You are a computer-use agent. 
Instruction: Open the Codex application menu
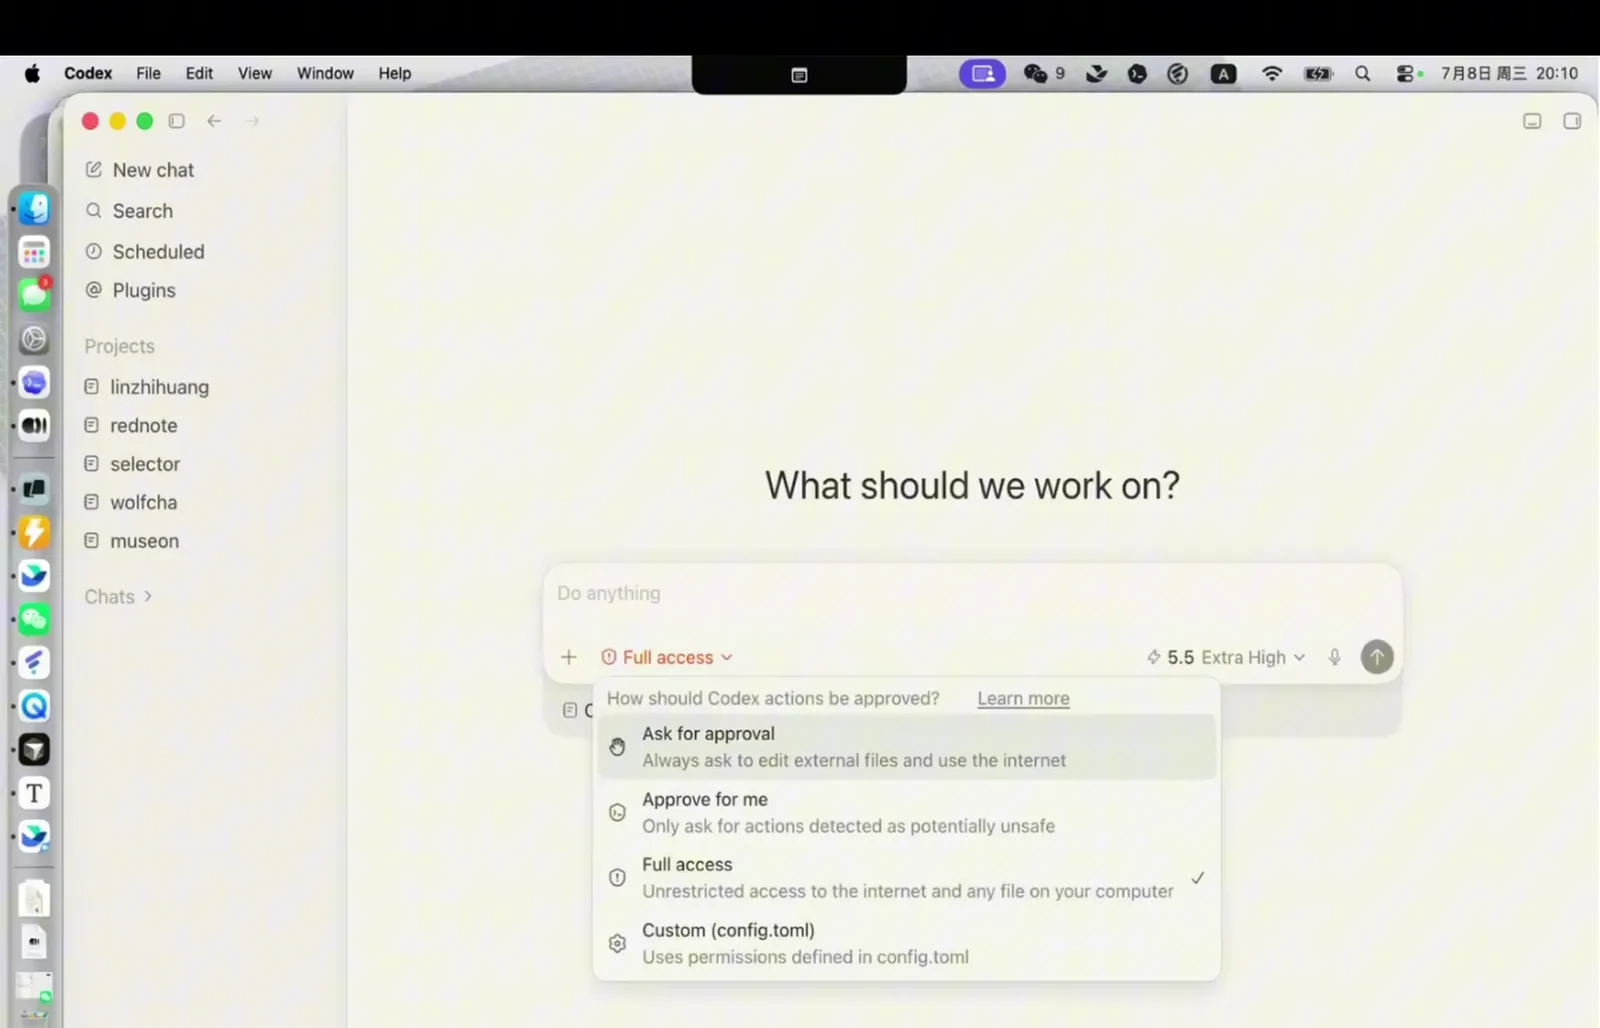88,74
